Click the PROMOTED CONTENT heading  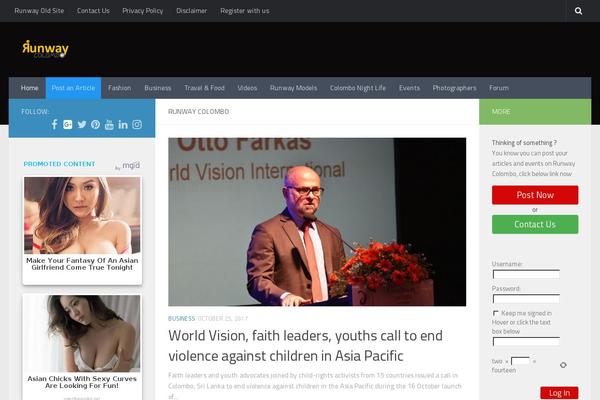[x=59, y=164]
